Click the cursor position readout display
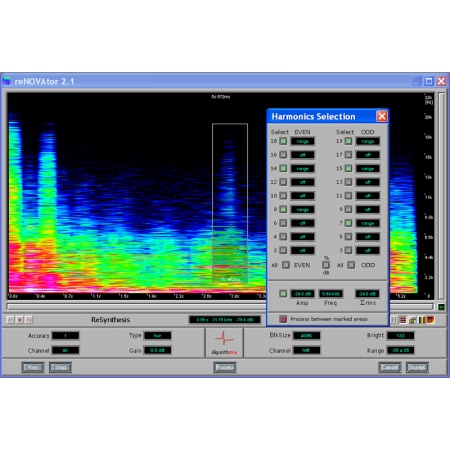This screenshot has height=450, width=450. tap(225, 320)
